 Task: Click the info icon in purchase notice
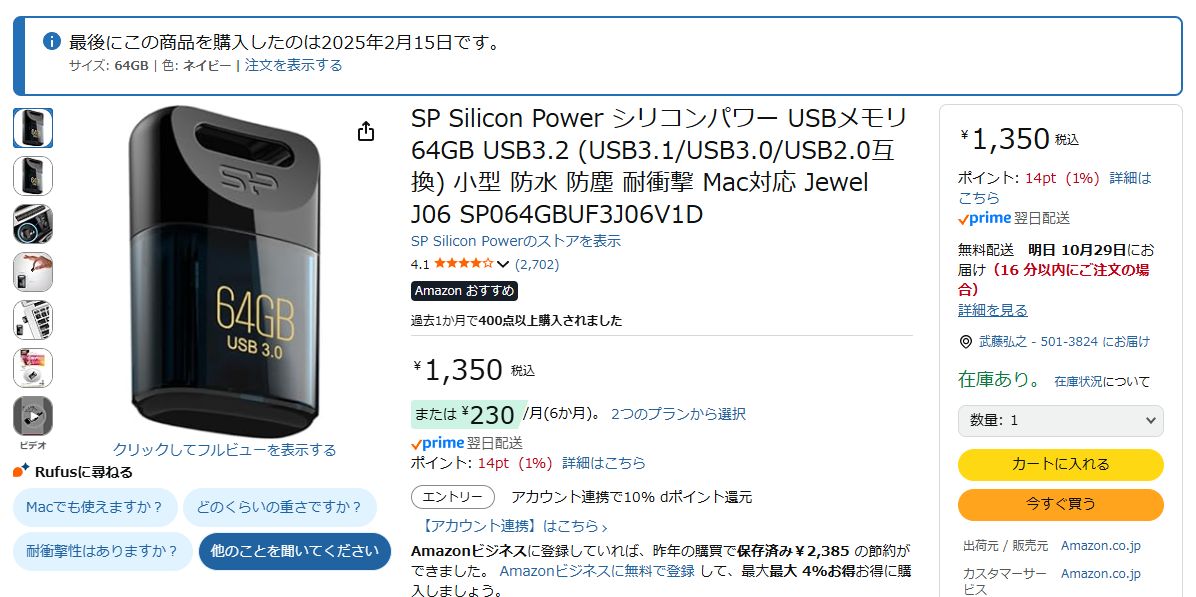click(x=52, y=42)
